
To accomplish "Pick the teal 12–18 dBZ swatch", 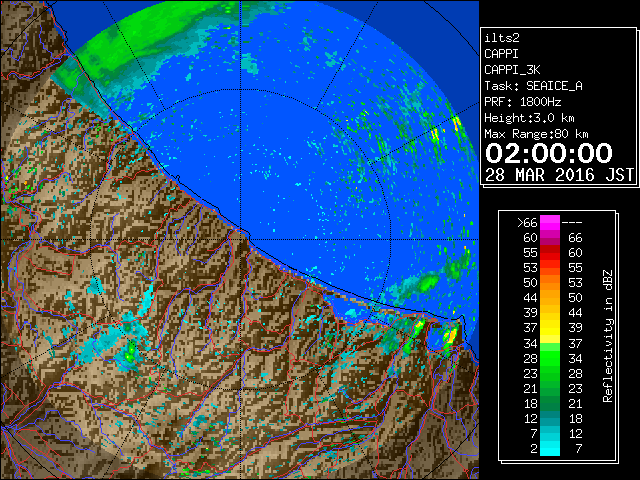I will (550, 418).
